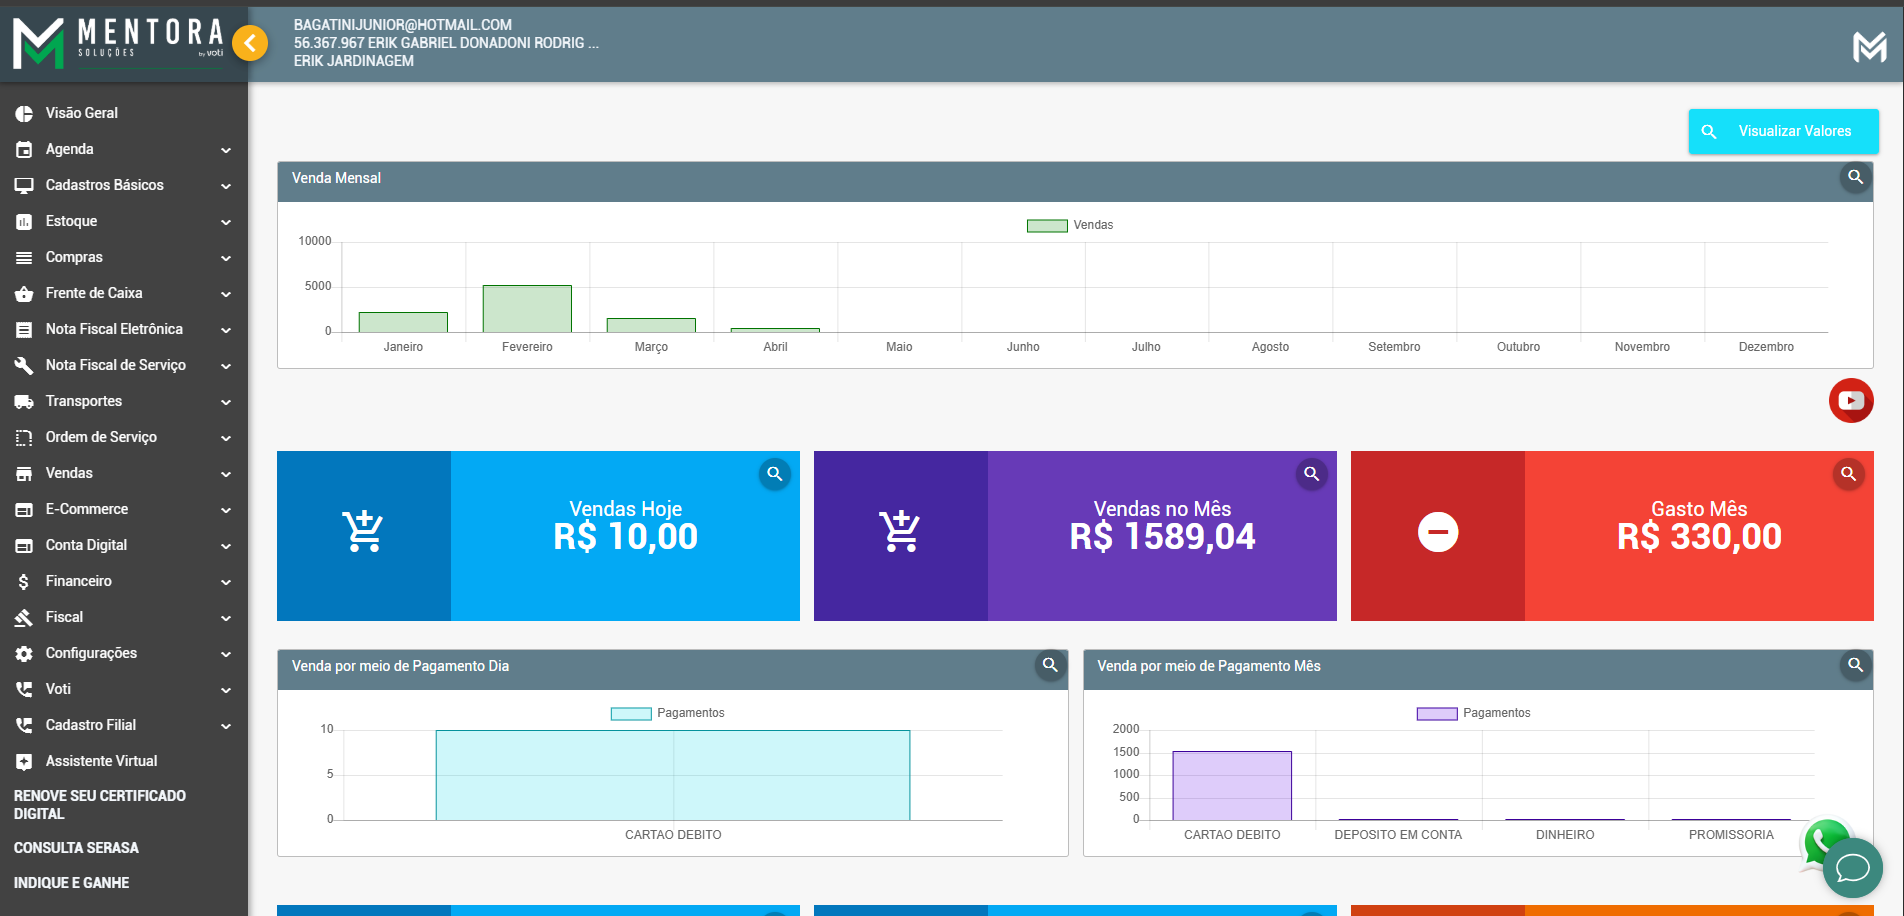Click magnifier on Venda por meio de Pagamento Dia
This screenshot has width=1904, height=916.
pyautogui.click(x=1050, y=665)
